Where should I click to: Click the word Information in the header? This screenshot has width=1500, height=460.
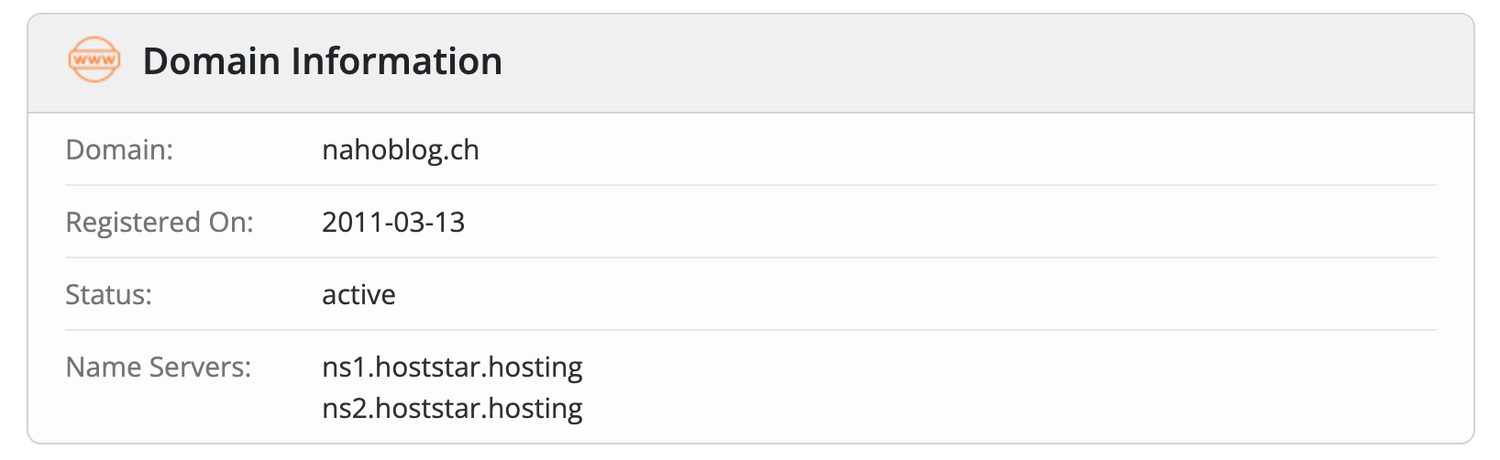coord(397,61)
